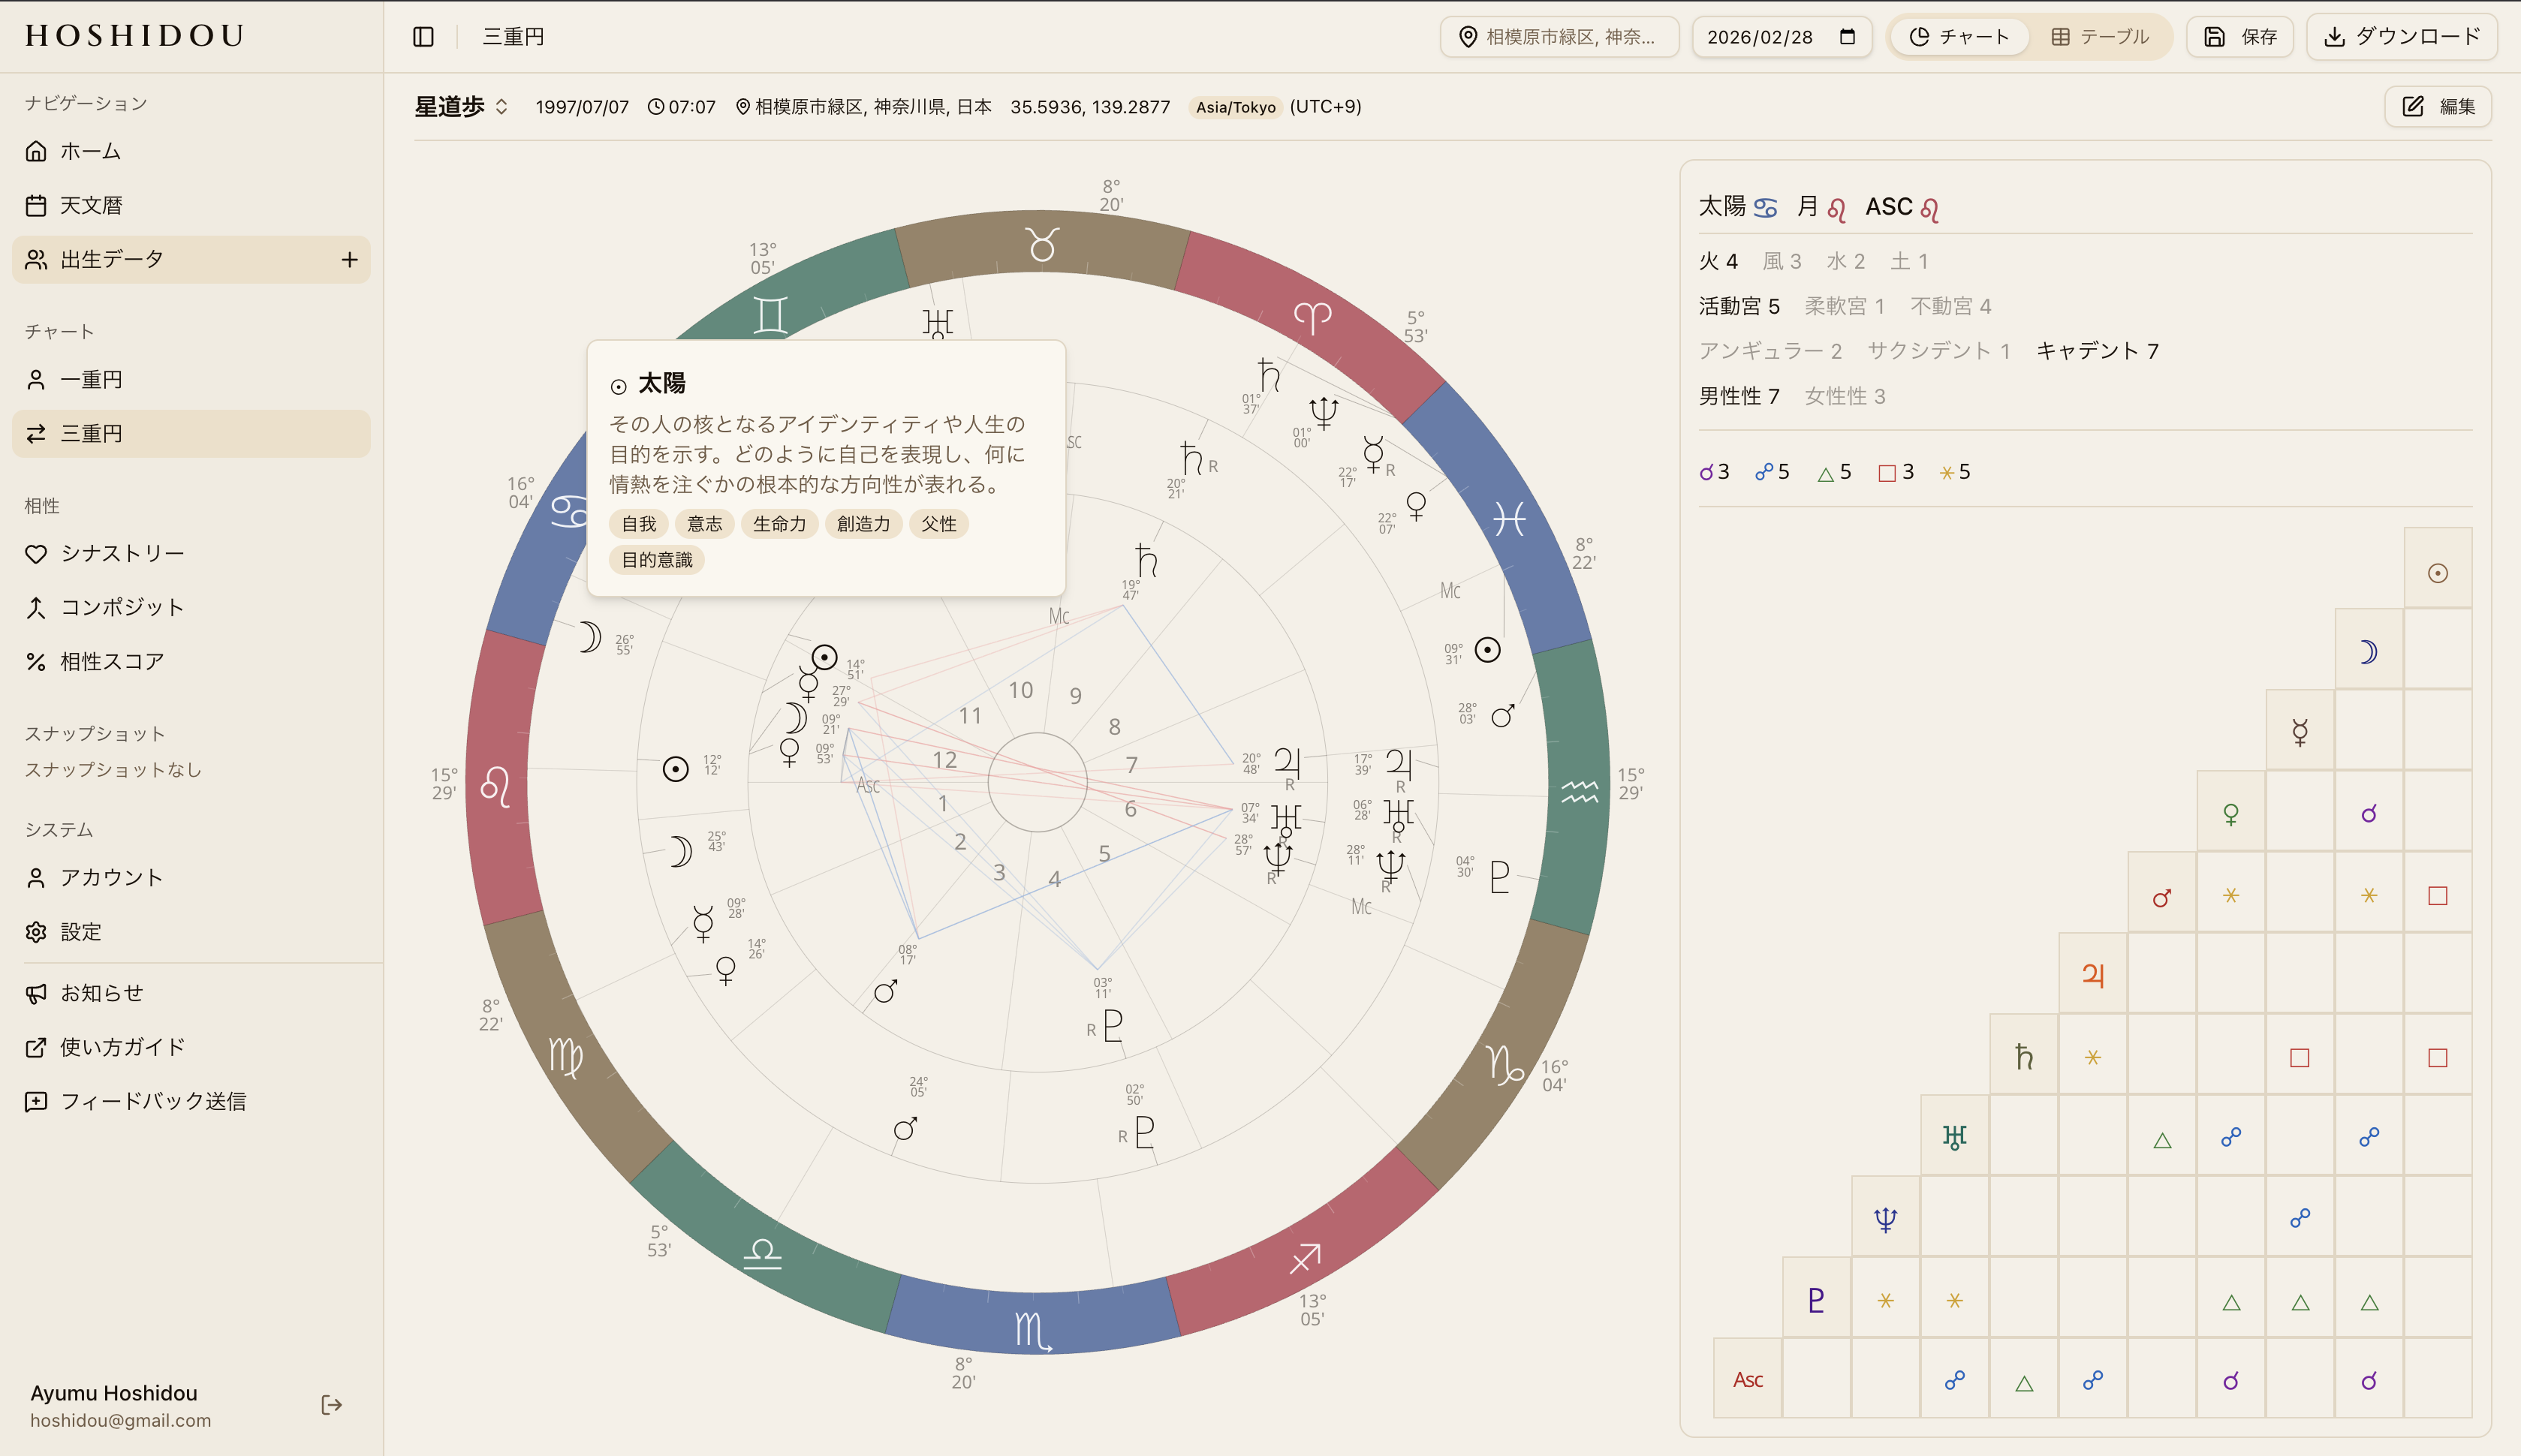The image size is (2521, 1456).
Task: Click the logout icon next to Ayumu Hoshidou
Action: [x=332, y=1405]
